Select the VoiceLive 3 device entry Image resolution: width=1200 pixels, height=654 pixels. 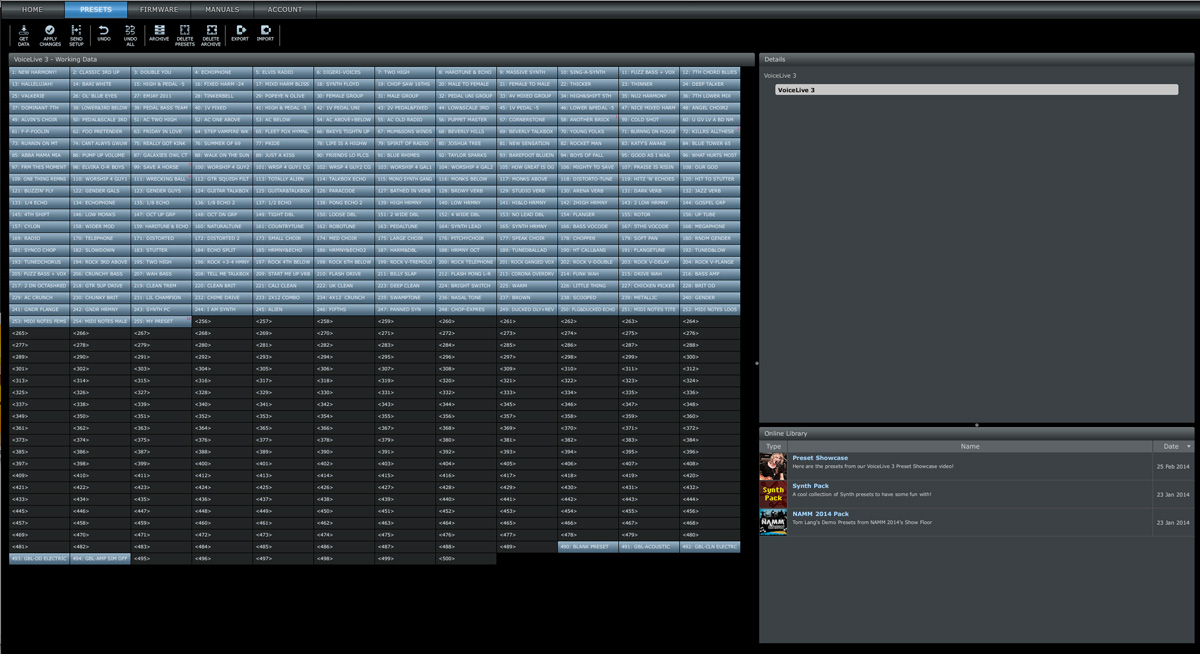tap(976, 90)
